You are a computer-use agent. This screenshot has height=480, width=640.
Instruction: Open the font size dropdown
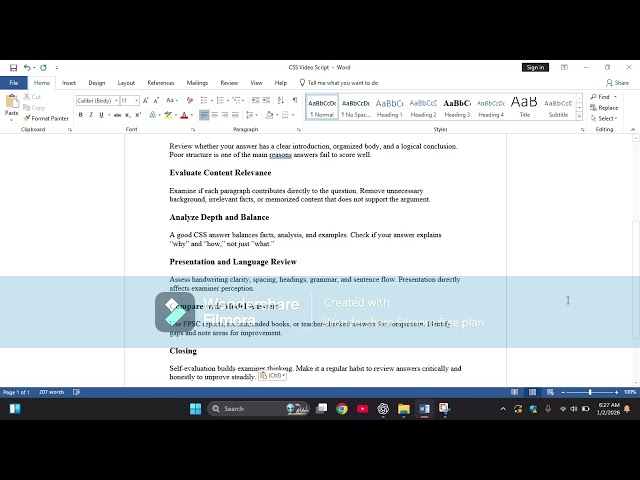tap(136, 100)
